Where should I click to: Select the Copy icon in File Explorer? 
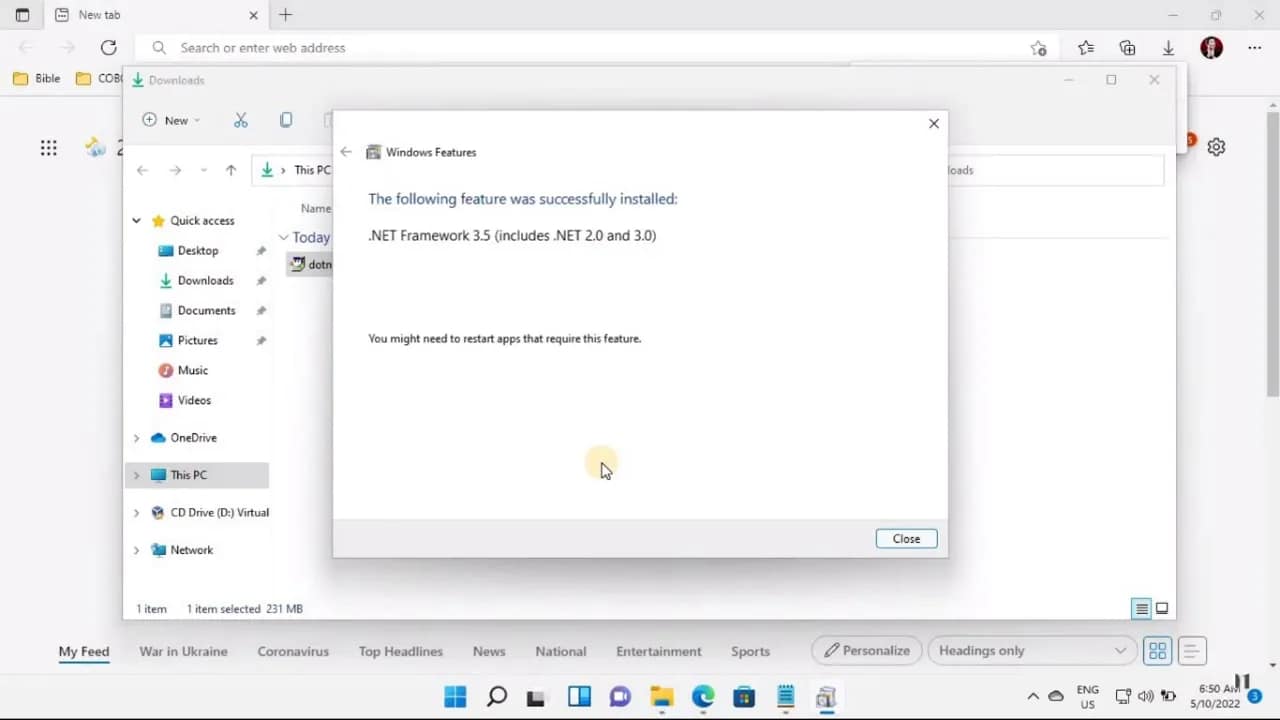click(x=286, y=120)
